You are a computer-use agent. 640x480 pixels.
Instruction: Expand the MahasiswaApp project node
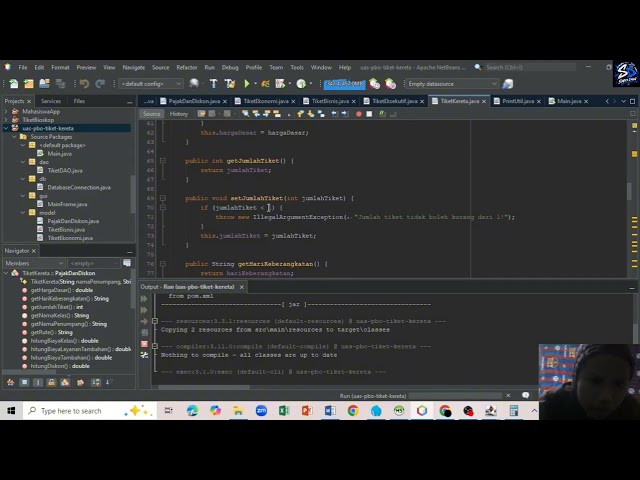(6, 111)
